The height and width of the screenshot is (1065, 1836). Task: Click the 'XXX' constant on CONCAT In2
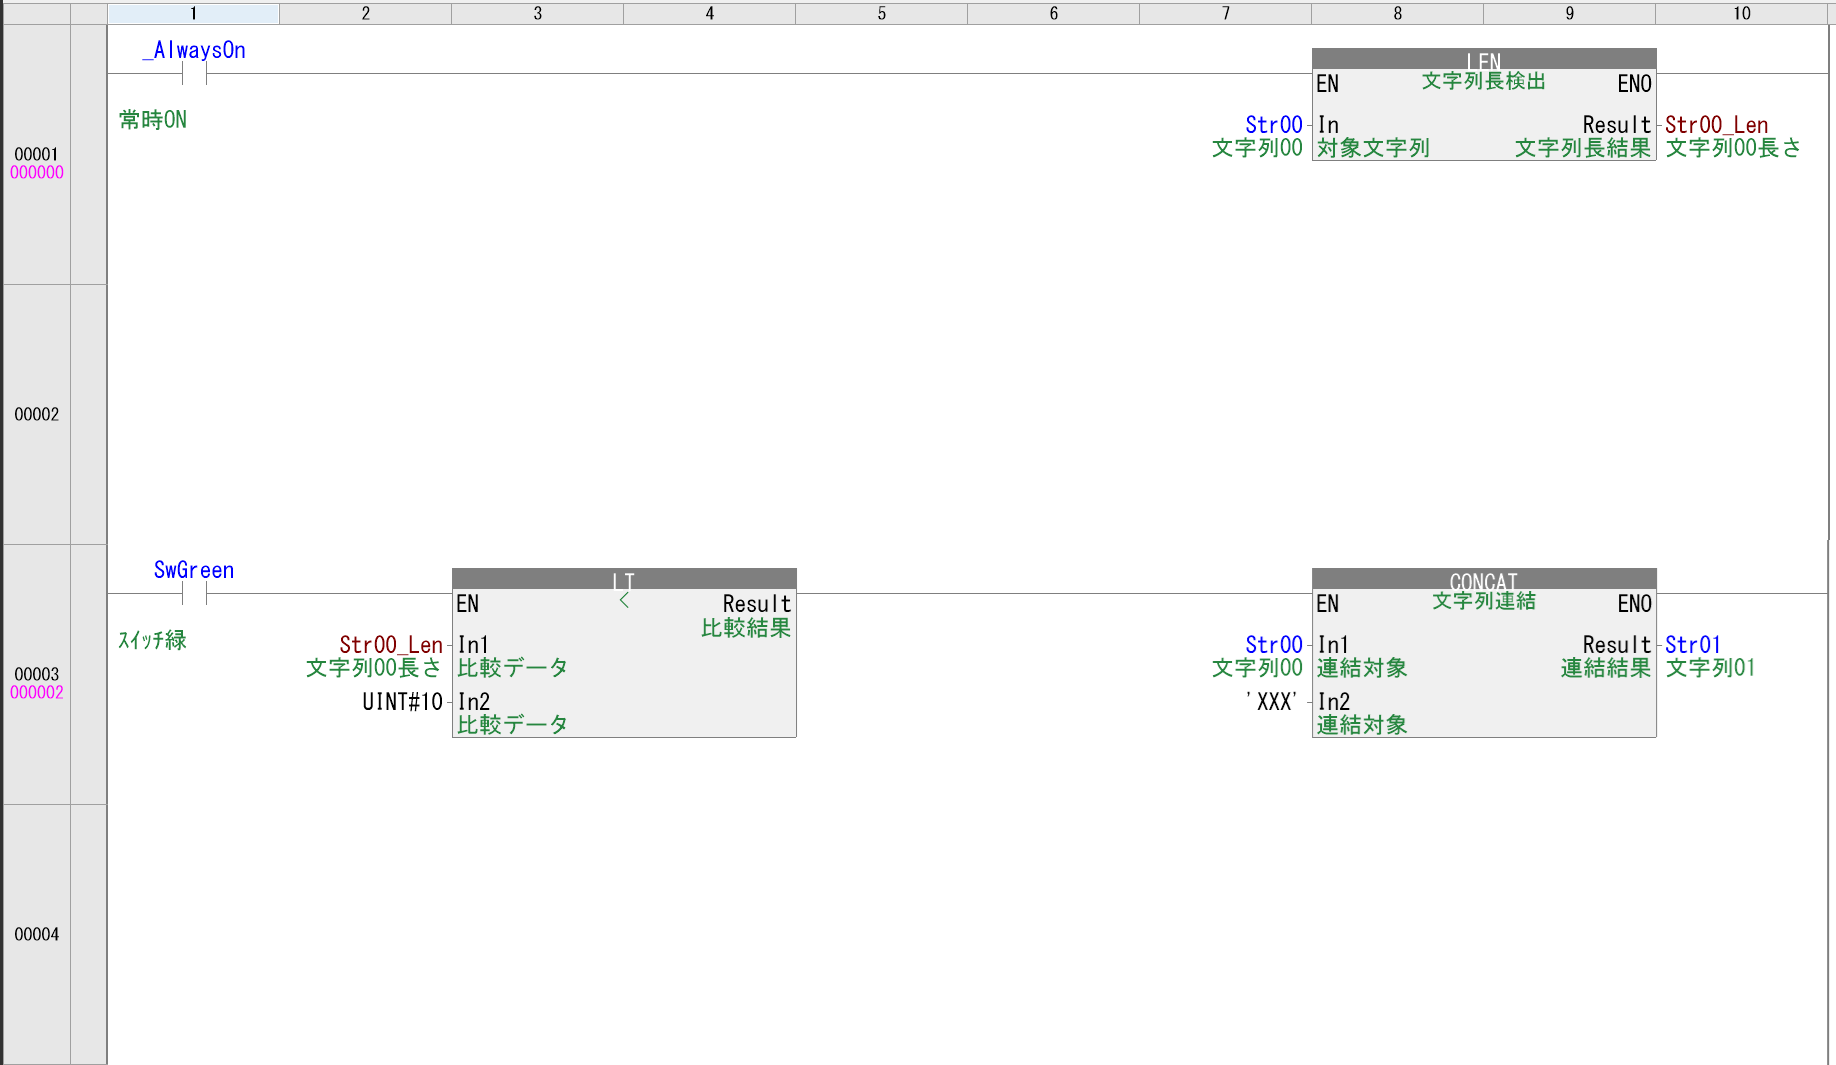[1271, 702]
